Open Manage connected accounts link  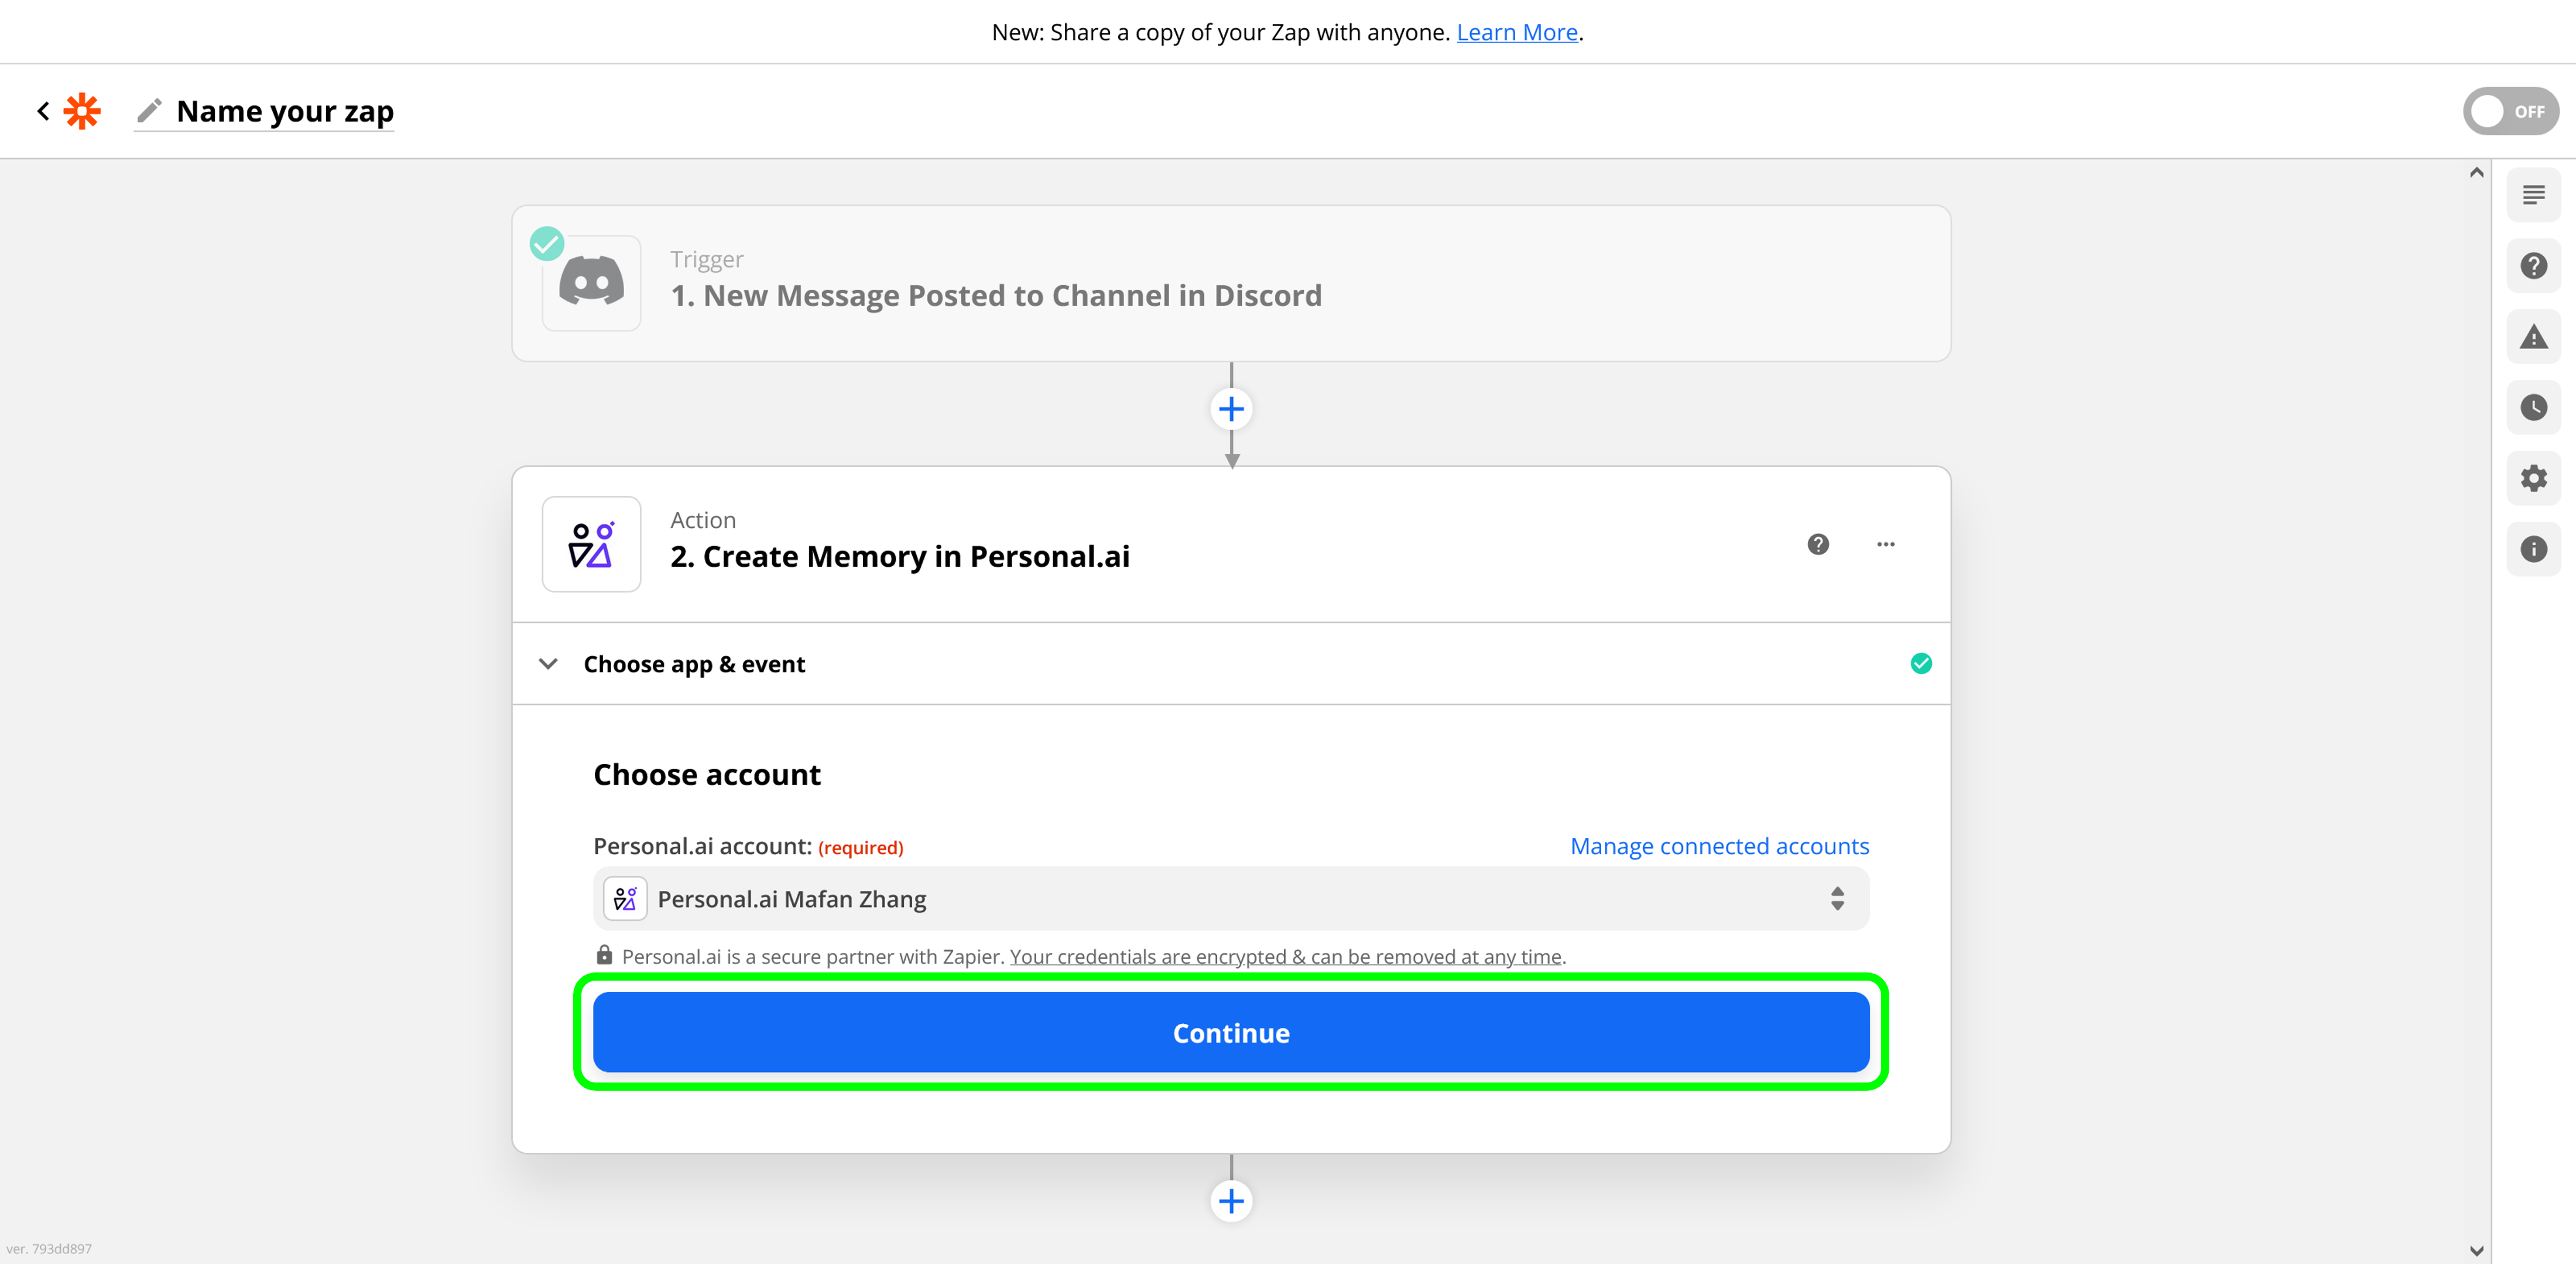pos(1718,846)
